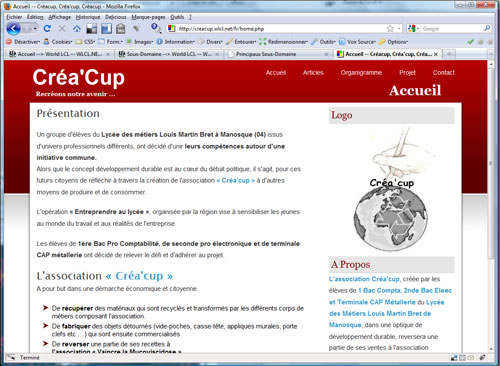Image resolution: width=500 pixels, height=366 pixels.
Task: Switch to Accueil World LCL tab
Action: [x=59, y=54]
